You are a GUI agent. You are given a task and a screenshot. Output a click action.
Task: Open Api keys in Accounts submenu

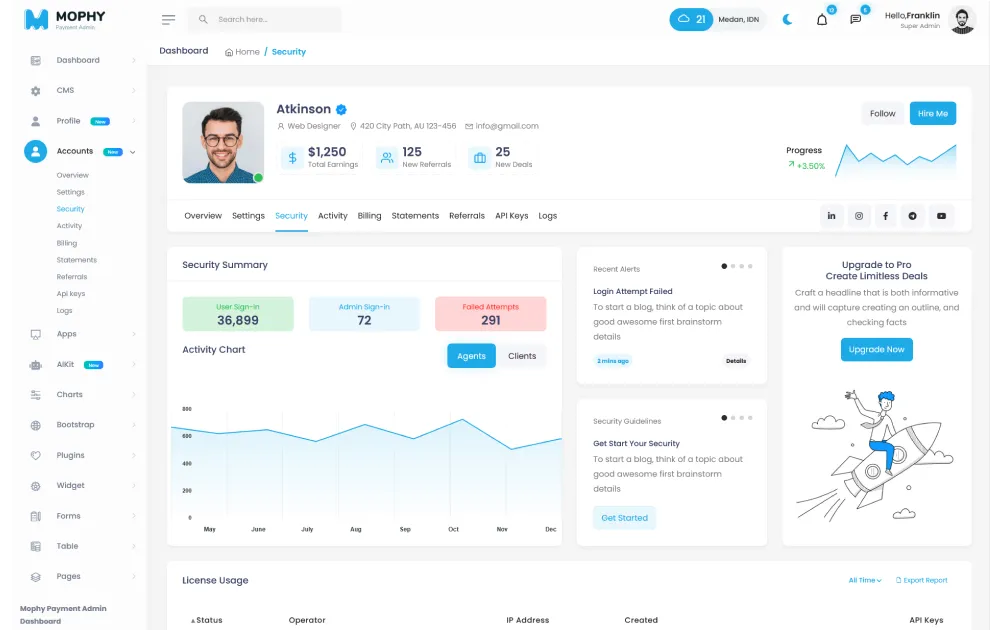click(x=71, y=294)
